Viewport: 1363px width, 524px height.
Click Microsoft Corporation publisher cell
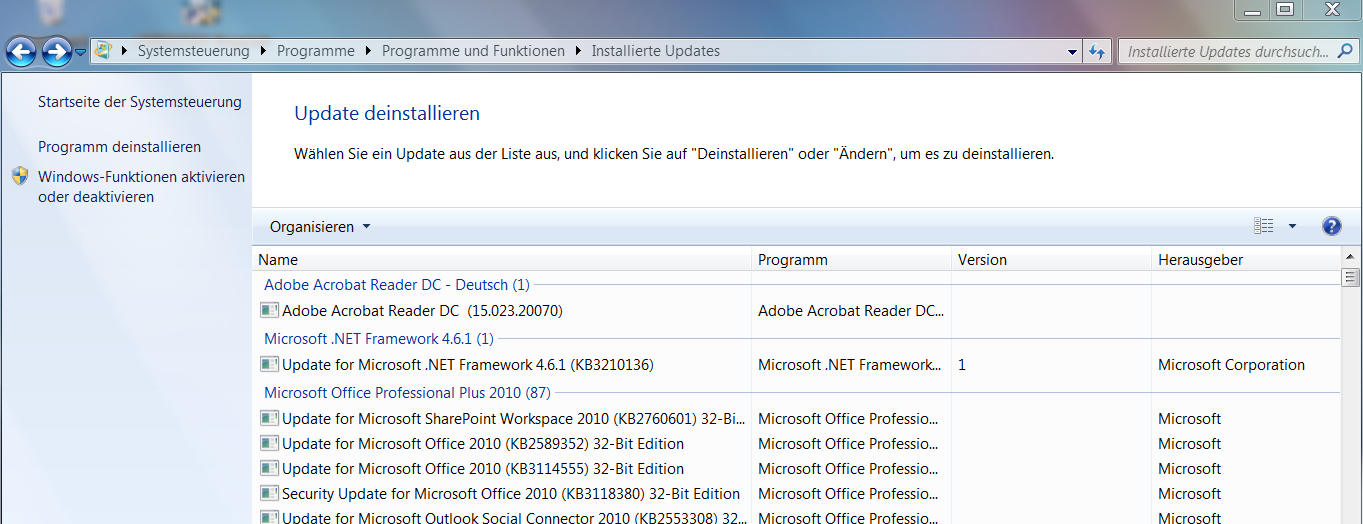coord(1231,365)
